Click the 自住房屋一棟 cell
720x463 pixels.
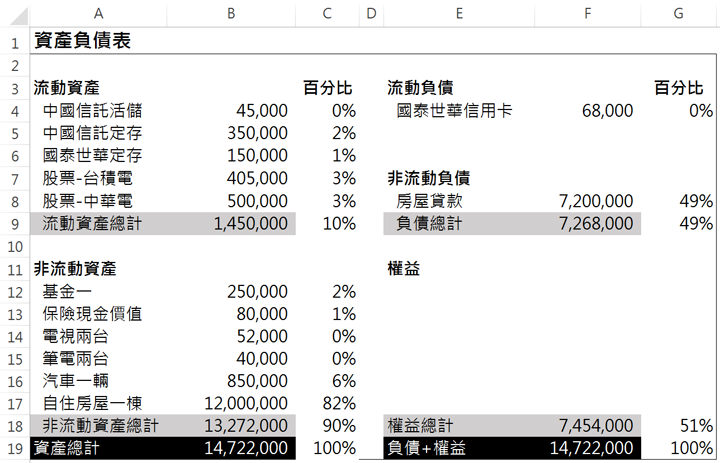click(x=98, y=403)
